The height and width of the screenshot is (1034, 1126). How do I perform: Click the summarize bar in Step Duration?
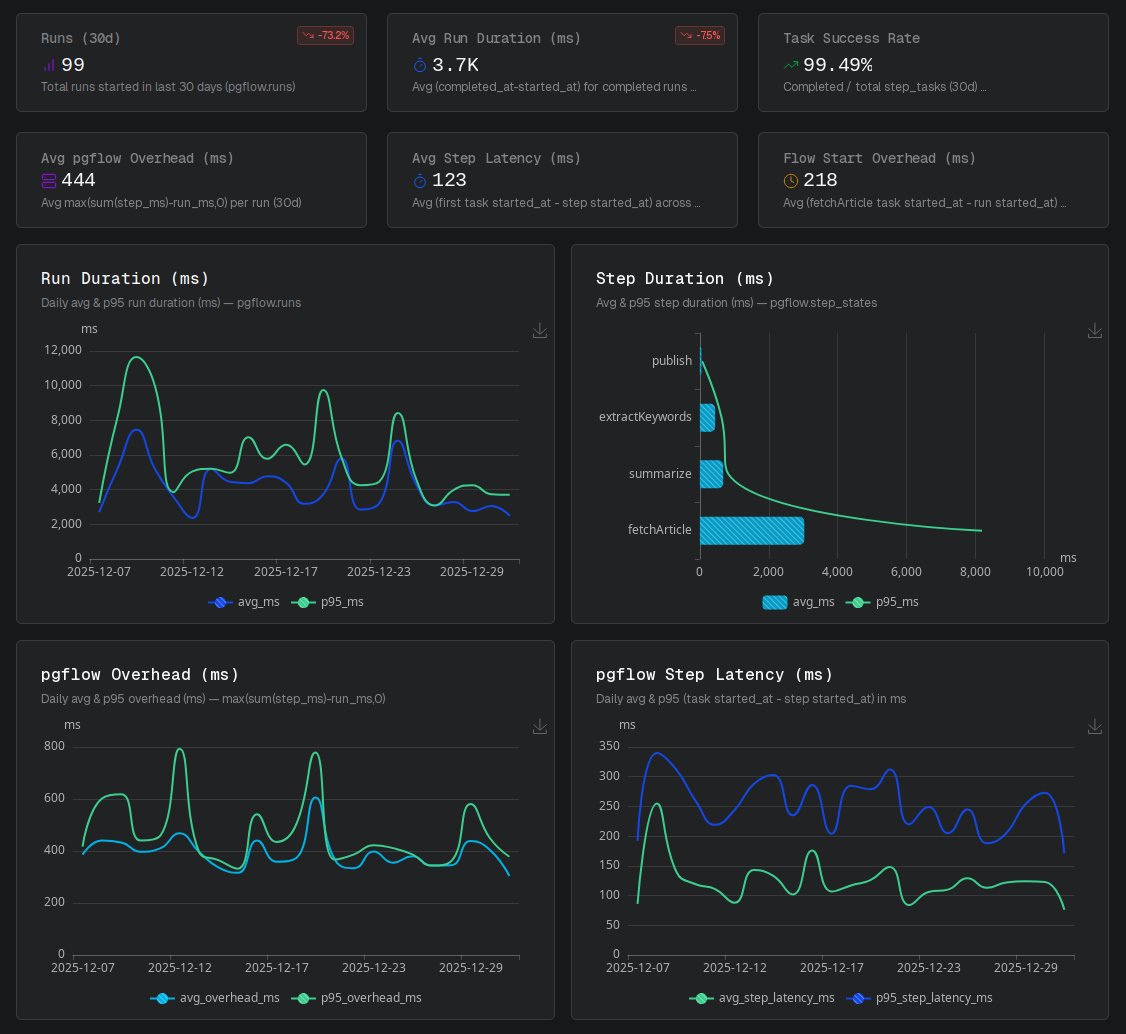[712, 474]
